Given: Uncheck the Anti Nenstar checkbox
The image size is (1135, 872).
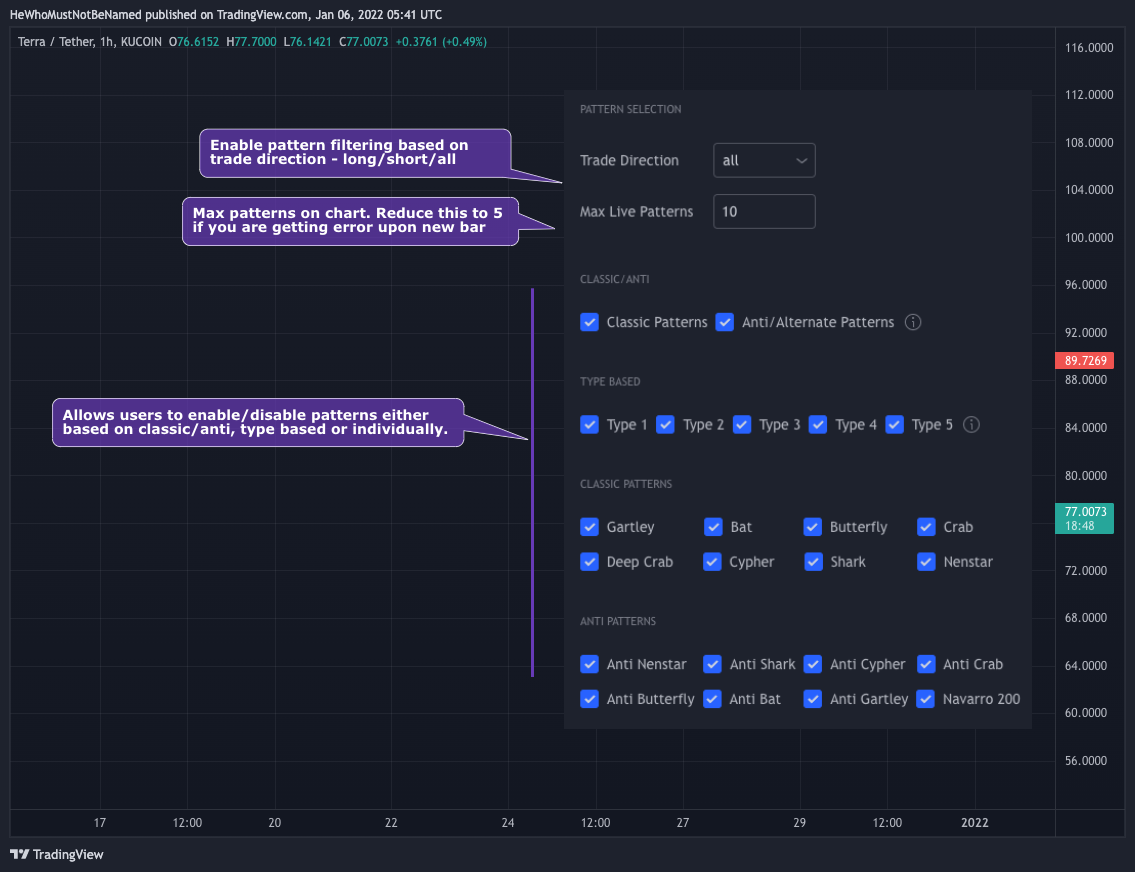Looking at the screenshot, I should point(589,664).
